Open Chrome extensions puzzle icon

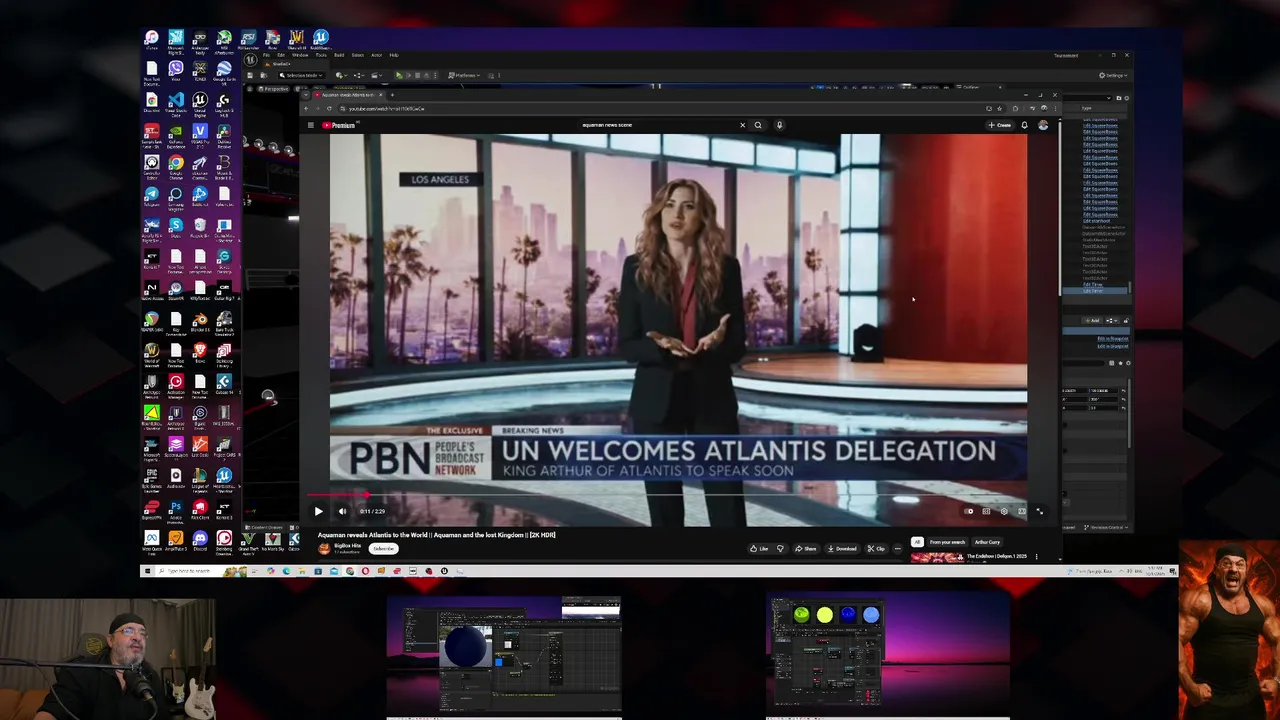1015,108
